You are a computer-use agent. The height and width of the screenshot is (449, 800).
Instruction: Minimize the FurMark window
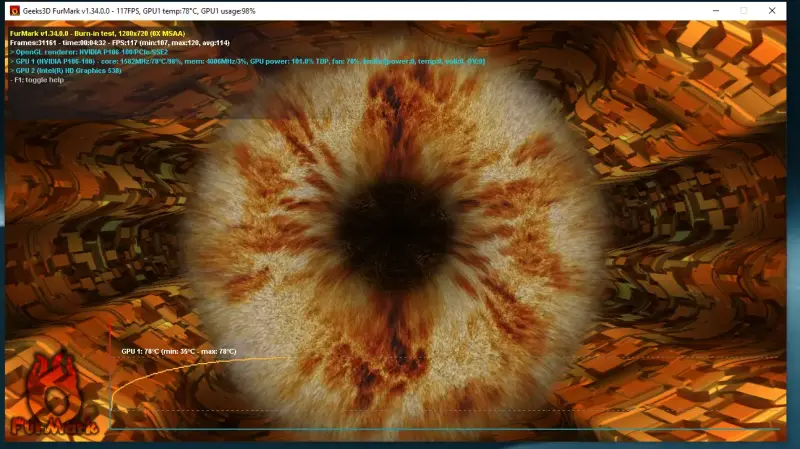tap(716, 11)
